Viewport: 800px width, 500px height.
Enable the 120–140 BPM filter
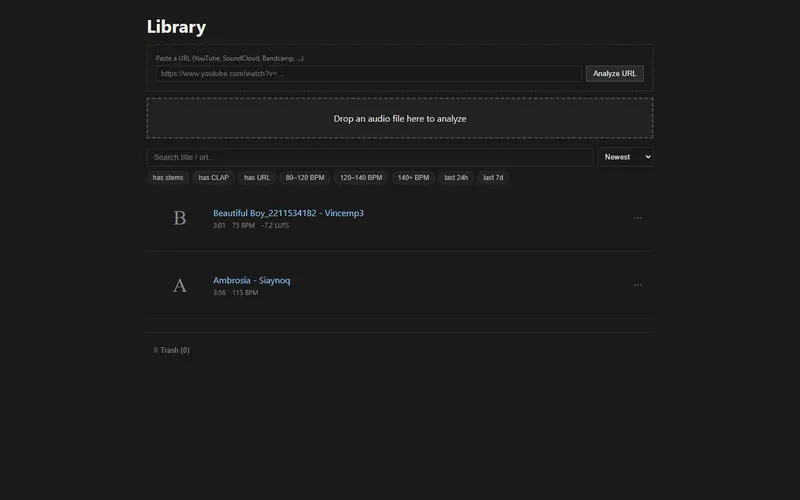361,178
